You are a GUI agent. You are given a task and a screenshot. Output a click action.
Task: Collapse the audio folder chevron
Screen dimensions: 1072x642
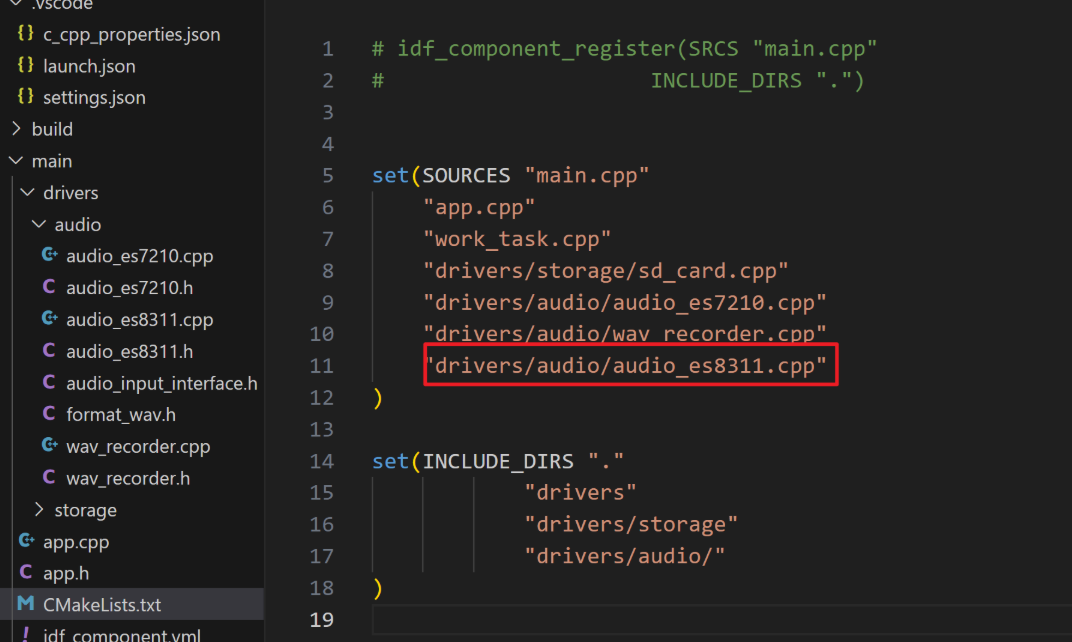39,224
